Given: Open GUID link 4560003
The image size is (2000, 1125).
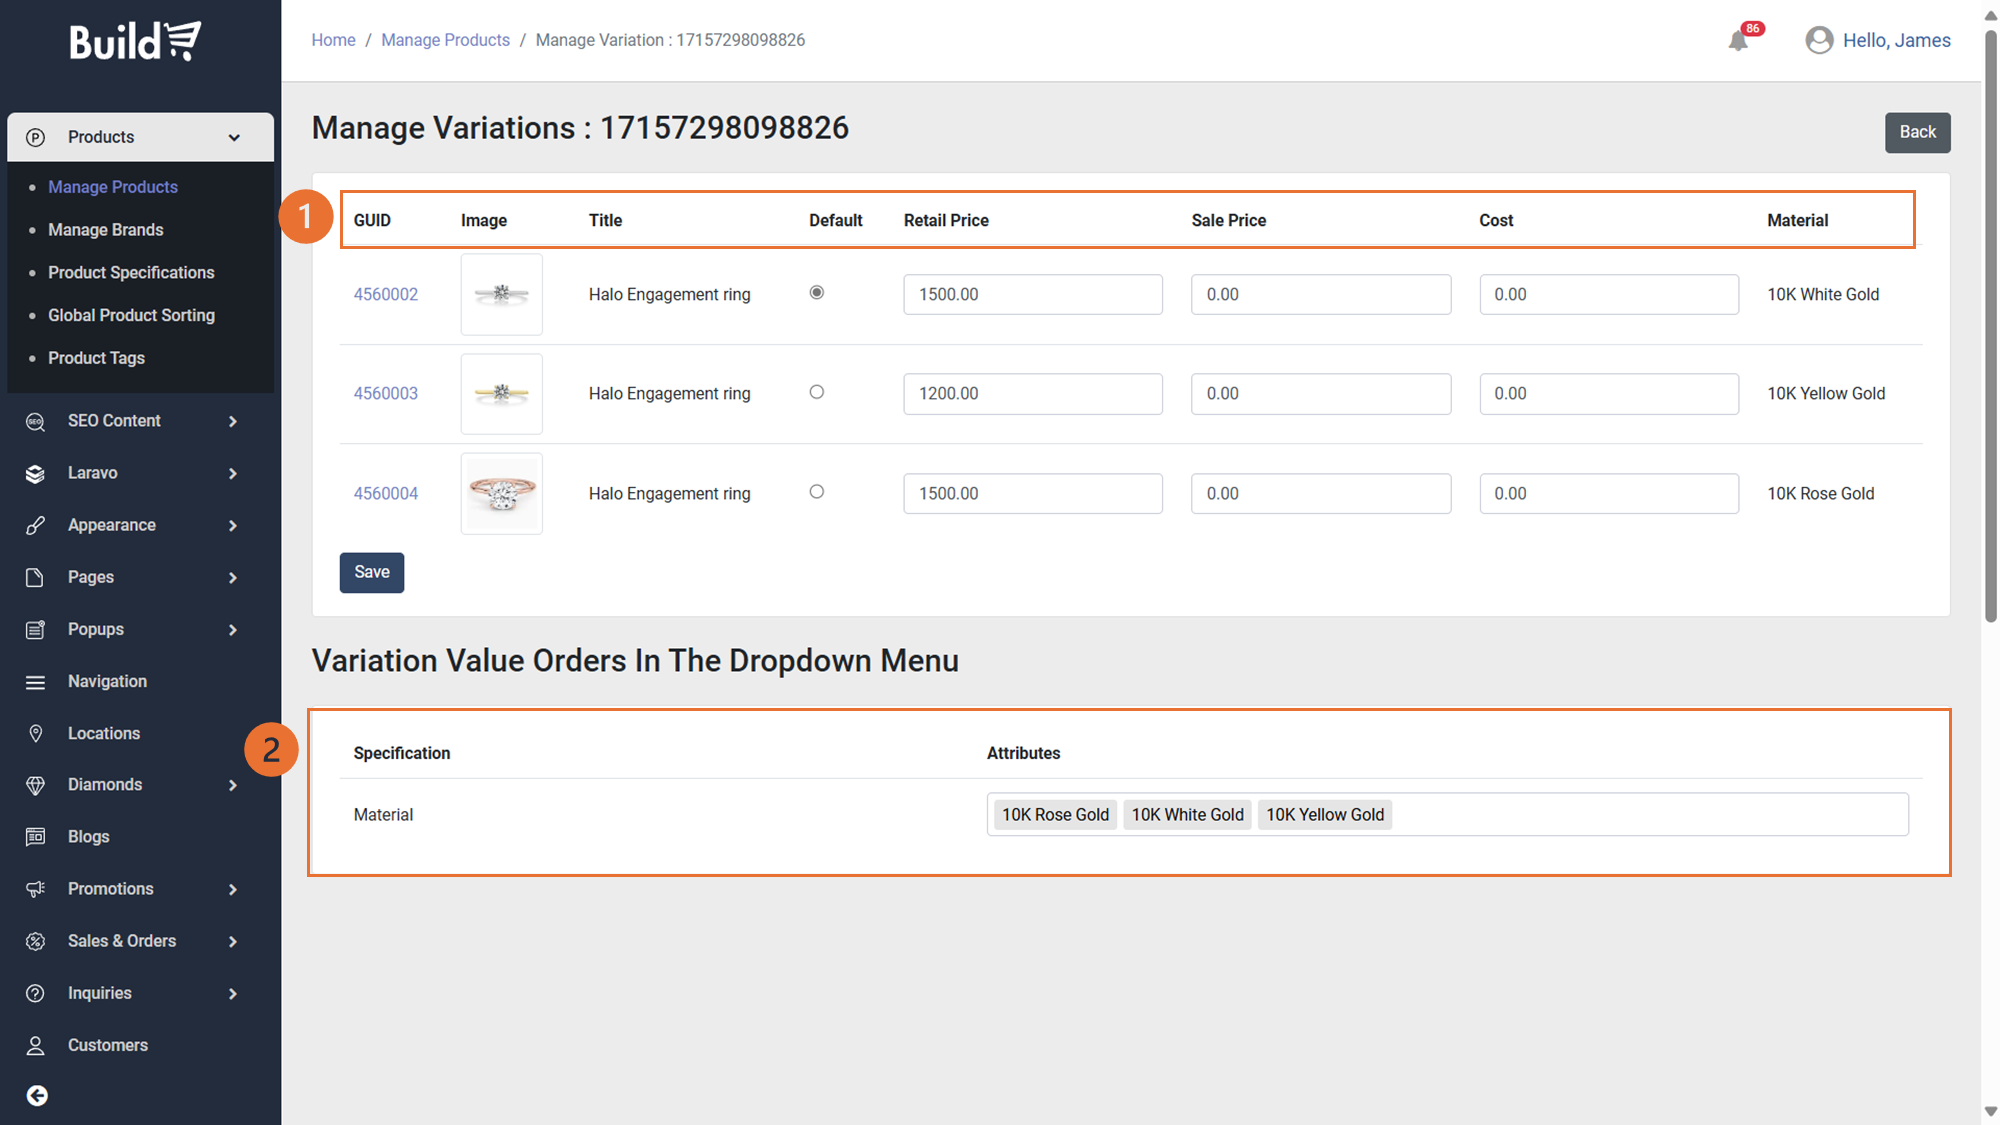Looking at the screenshot, I should pyautogui.click(x=385, y=394).
